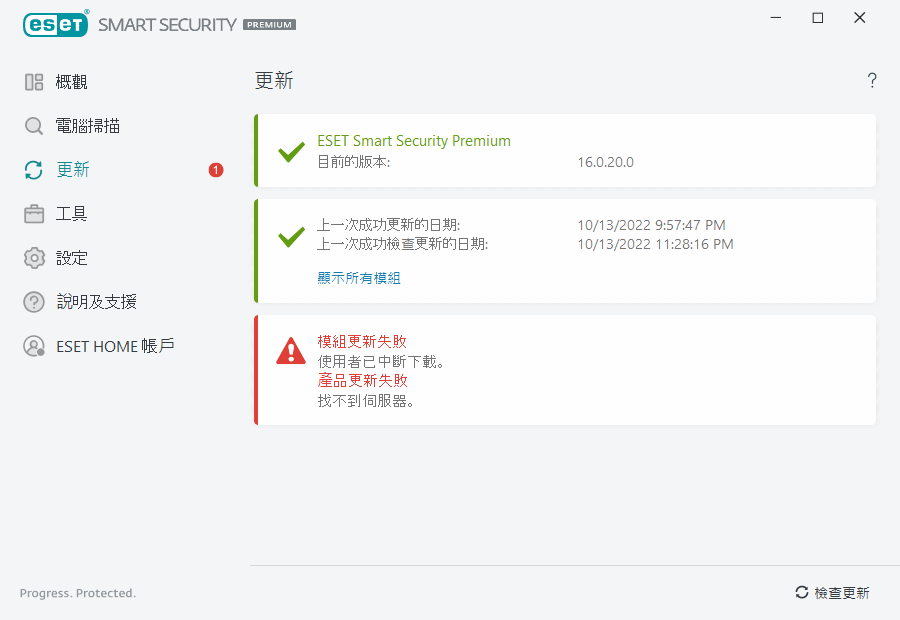The height and width of the screenshot is (620, 900).
Task: Open the 概觀 menu item
Action: point(72,82)
